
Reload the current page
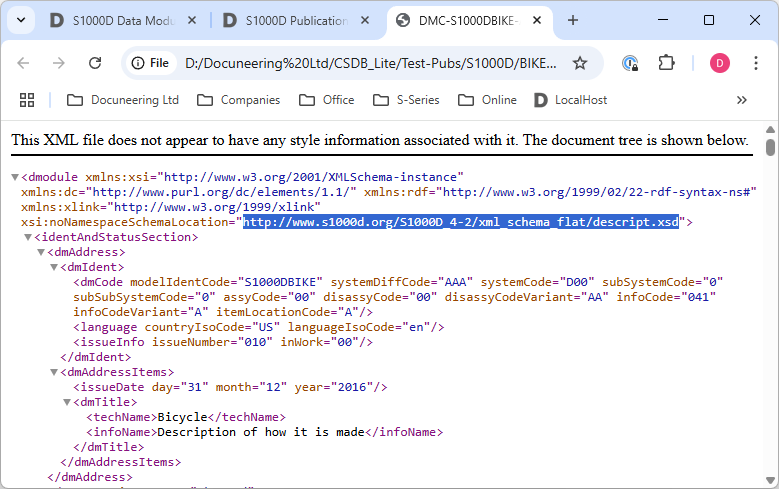95,63
